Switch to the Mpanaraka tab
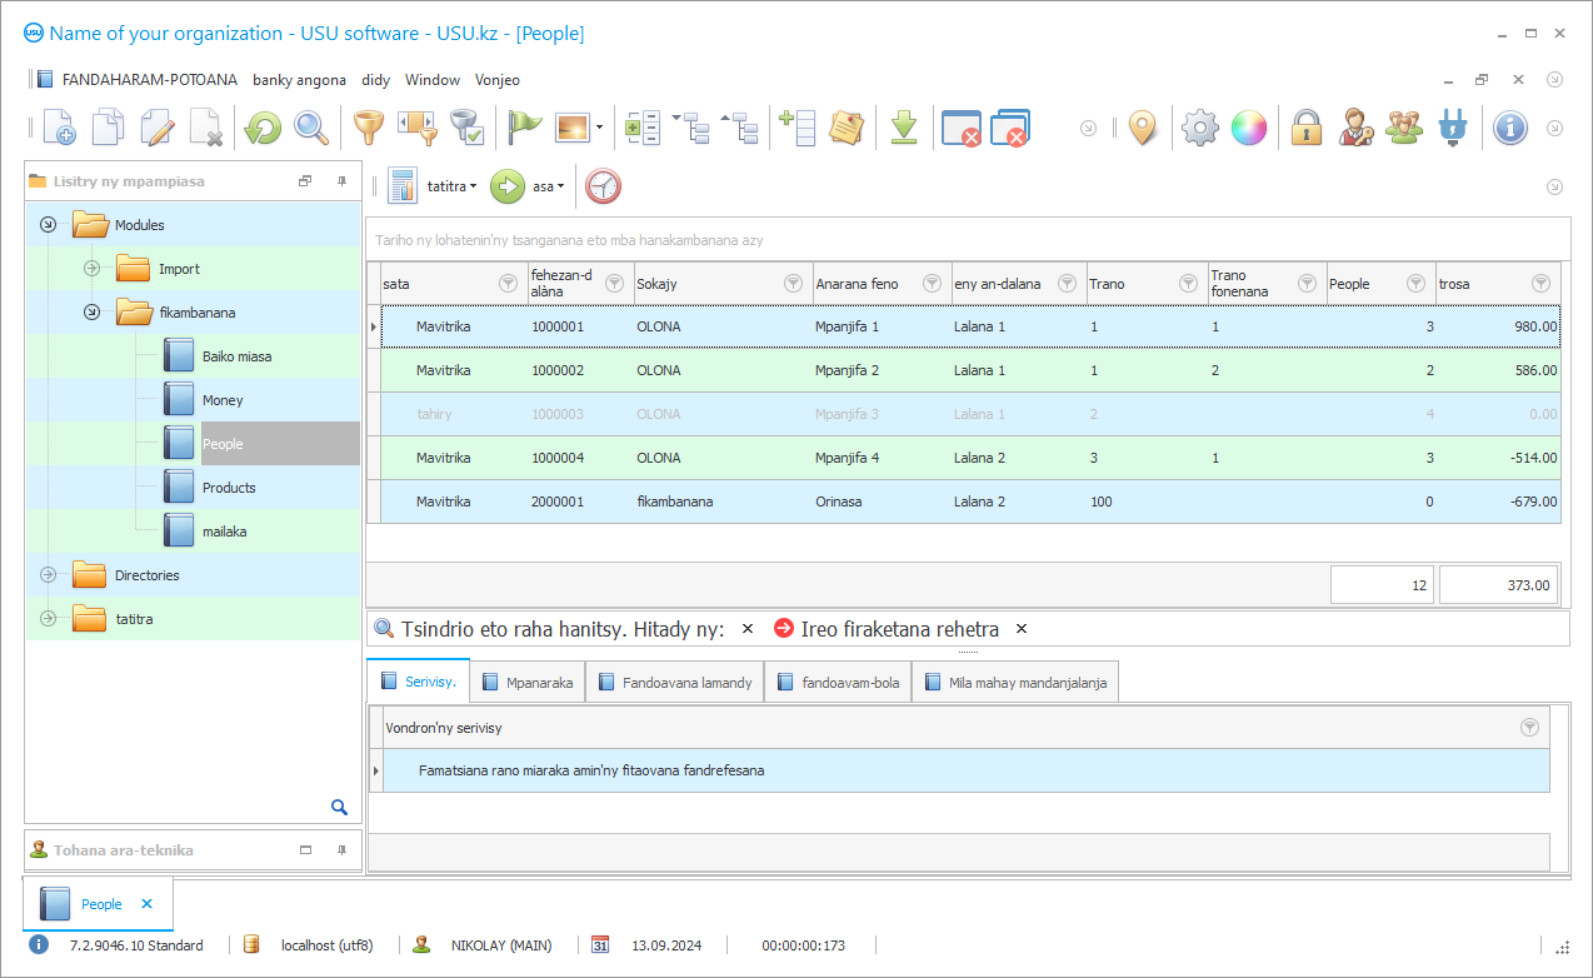1593x978 pixels. [528, 683]
